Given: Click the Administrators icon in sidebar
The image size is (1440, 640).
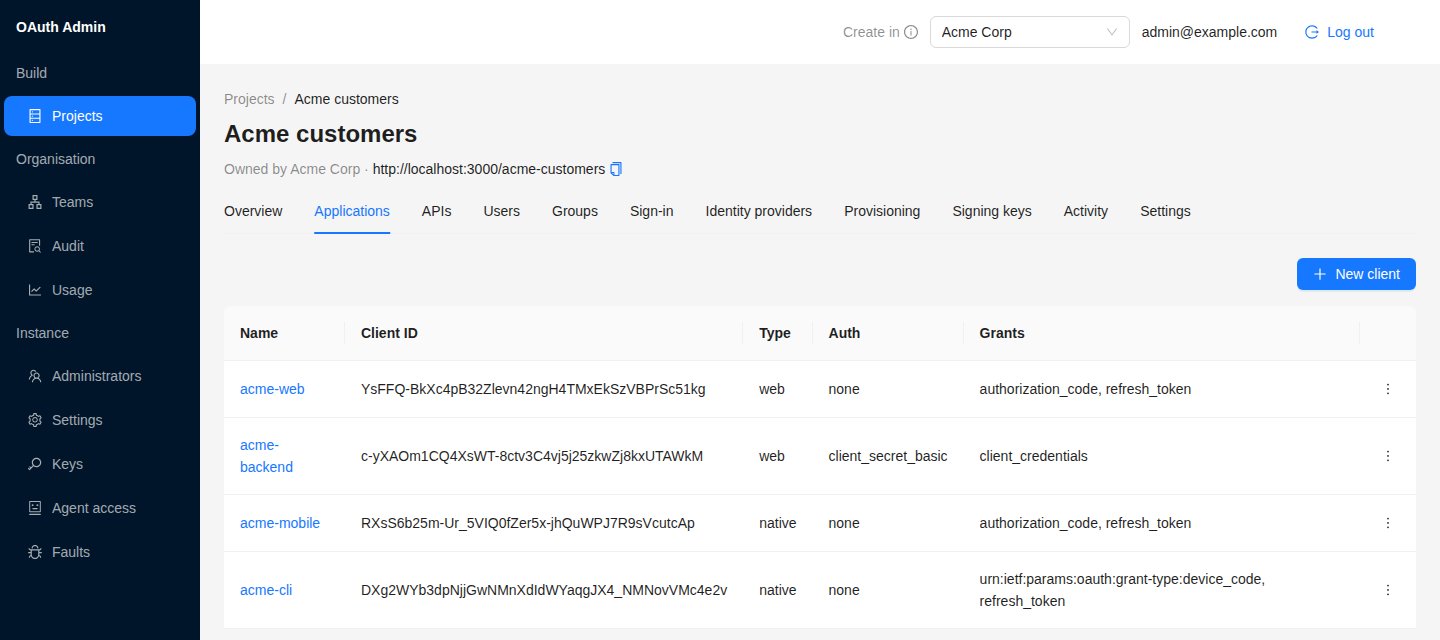Looking at the screenshot, I should (35, 376).
